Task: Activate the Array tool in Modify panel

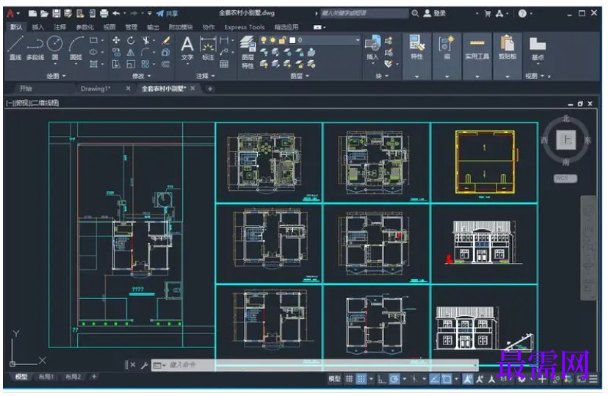Action: [x=145, y=64]
